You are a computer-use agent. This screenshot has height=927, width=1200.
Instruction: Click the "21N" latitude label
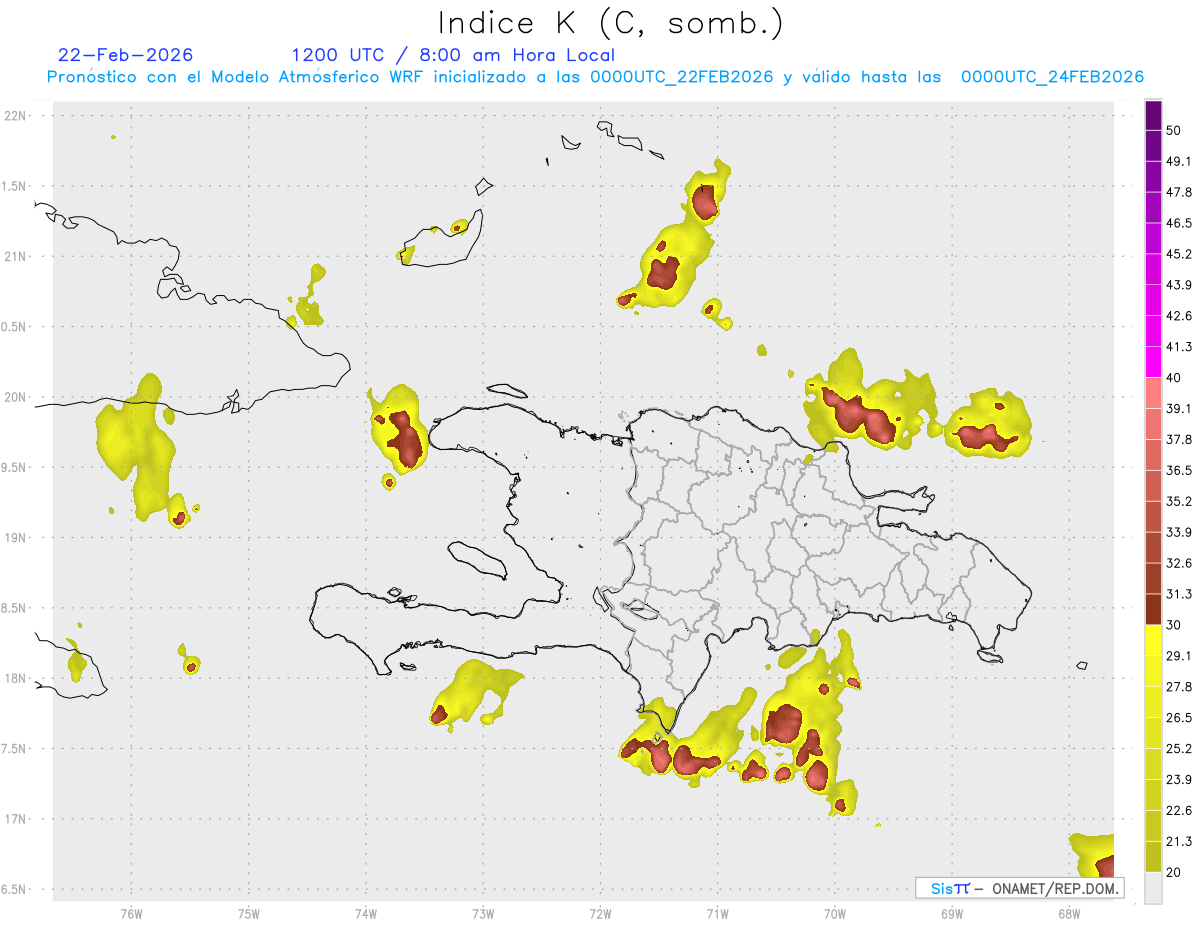coord(17,256)
